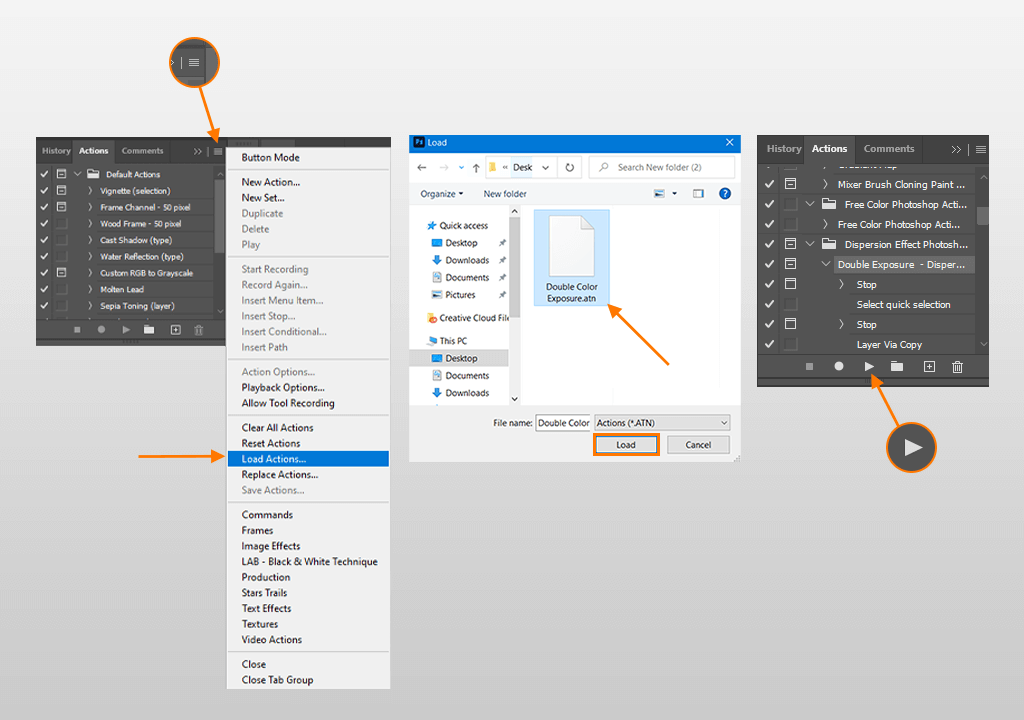Click the square stop icon below the Default Actions list
Screen dimensions: 1024x720
coord(77,330)
